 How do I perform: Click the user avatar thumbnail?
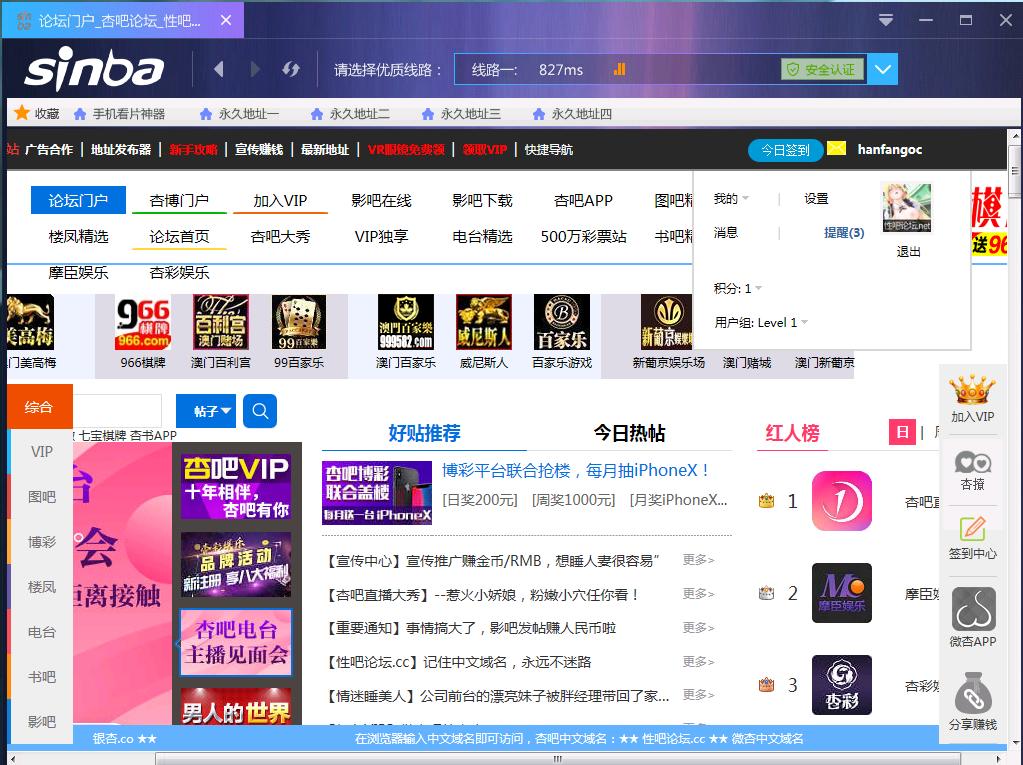pyautogui.click(x=907, y=207)
